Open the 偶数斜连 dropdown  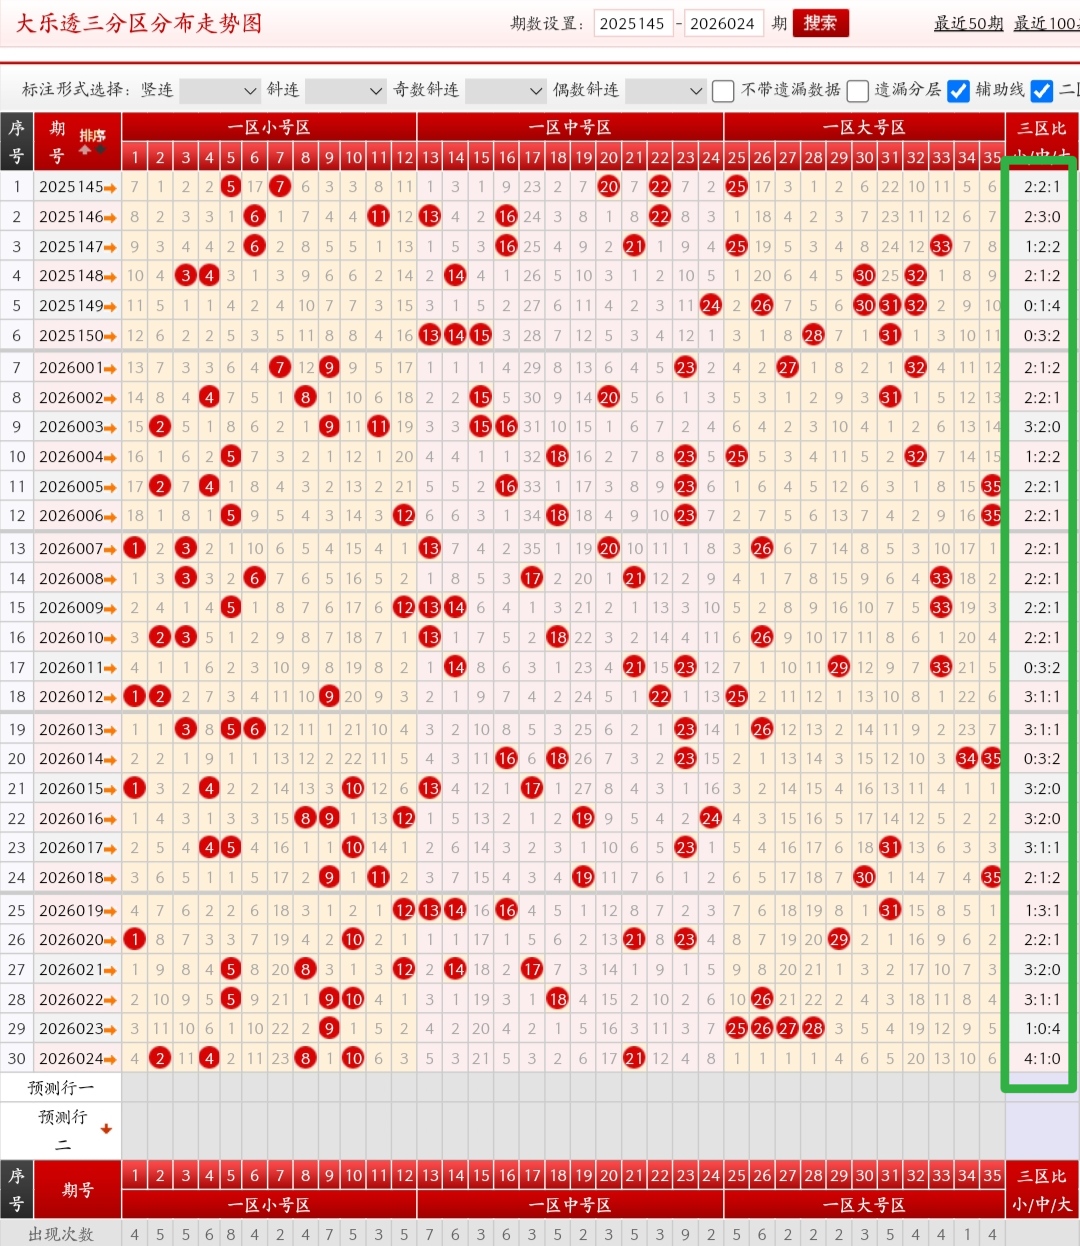664,91
